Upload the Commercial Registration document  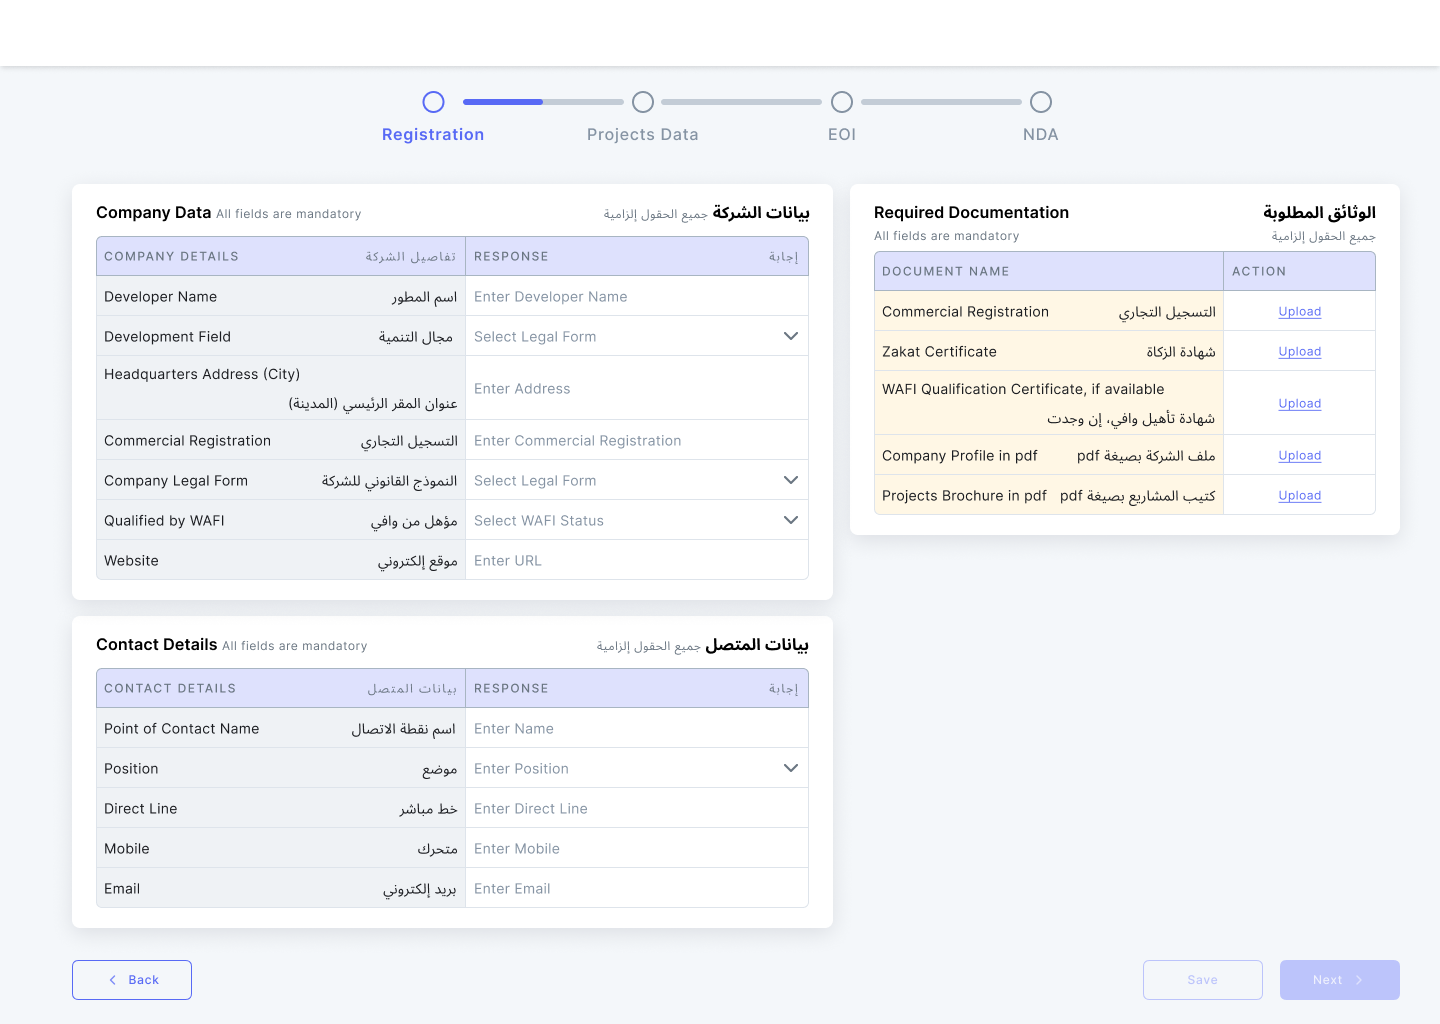1300,311
